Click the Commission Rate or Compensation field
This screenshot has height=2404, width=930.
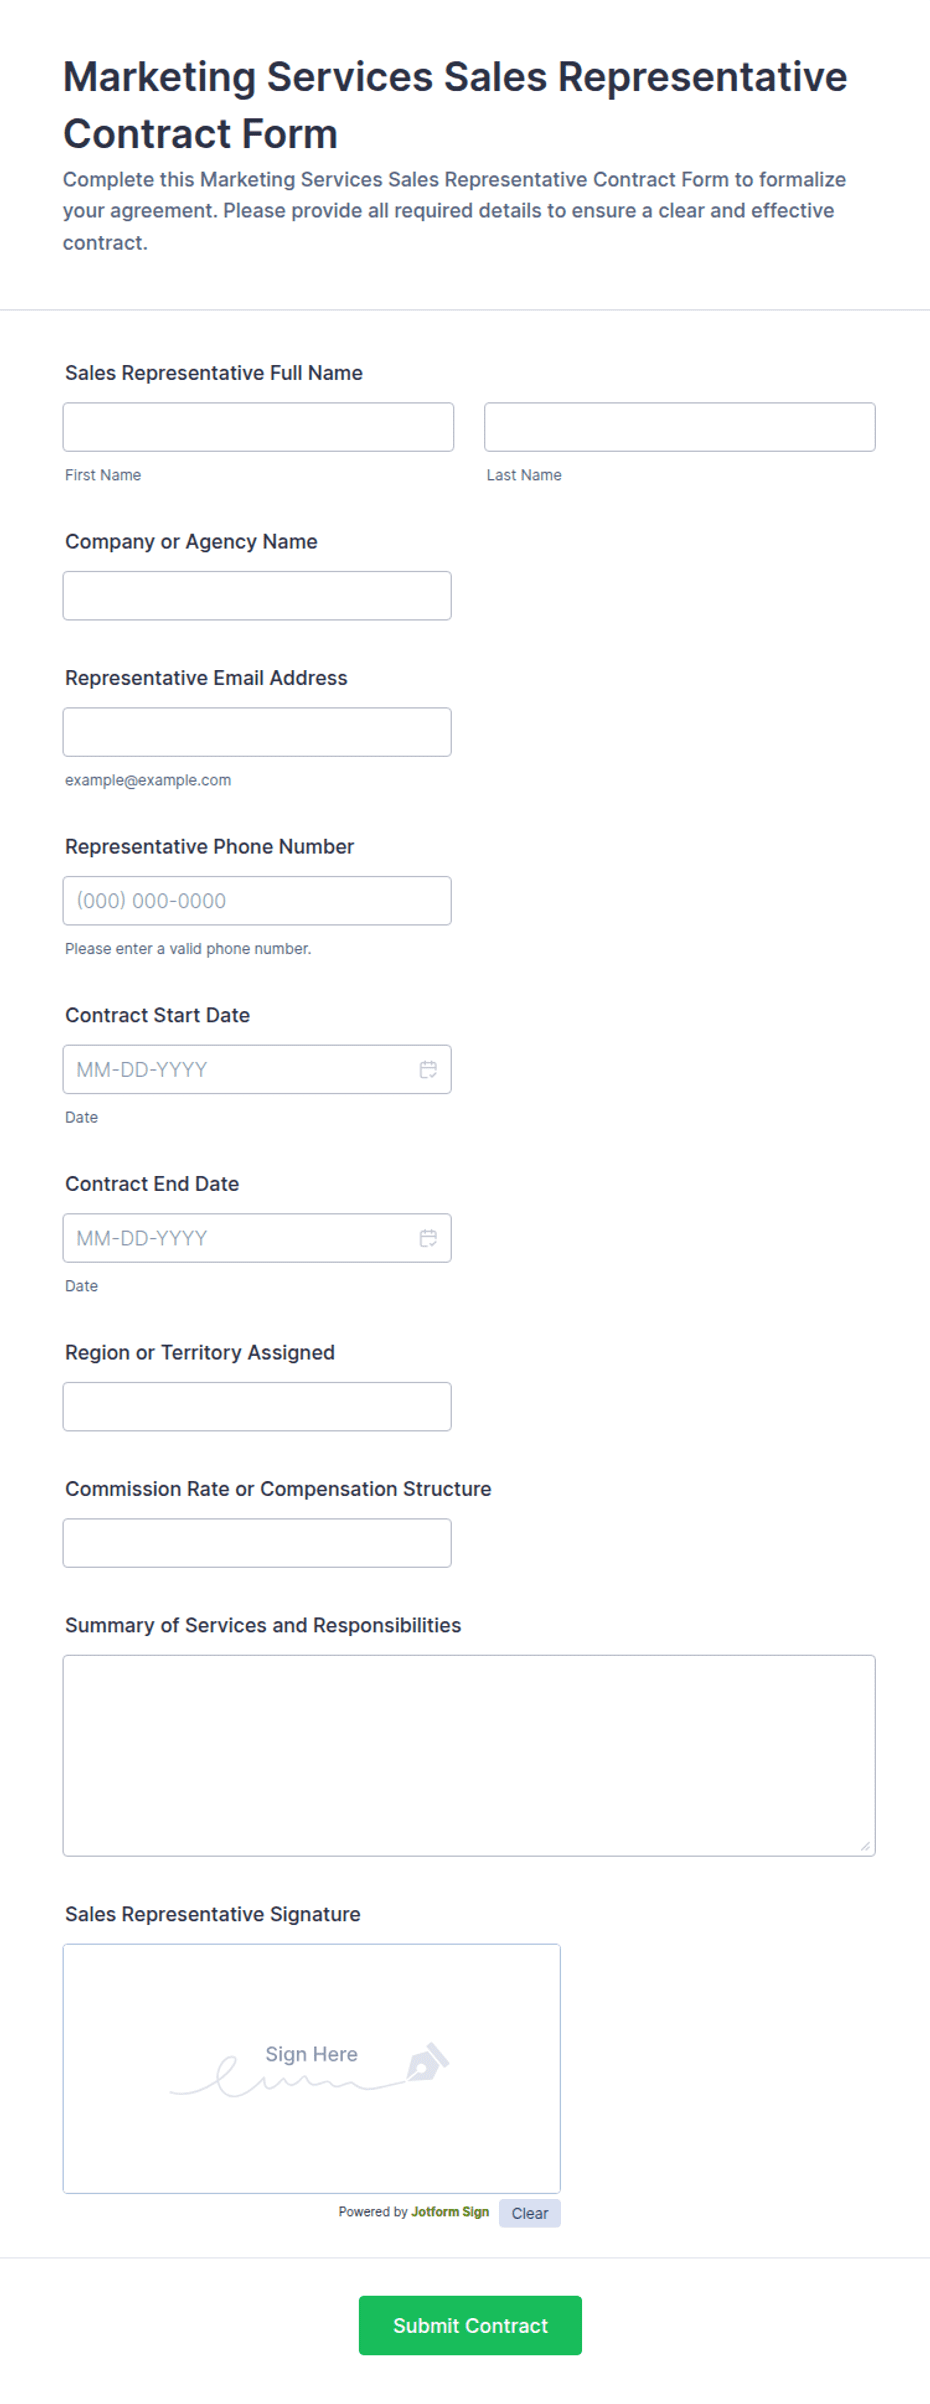(257, 1543)
